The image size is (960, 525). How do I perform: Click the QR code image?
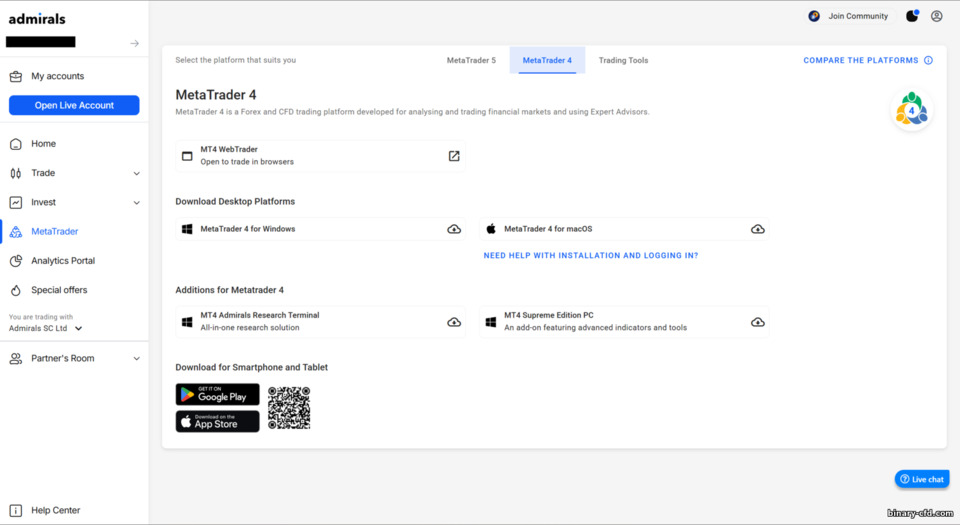[x=289, y=408]
